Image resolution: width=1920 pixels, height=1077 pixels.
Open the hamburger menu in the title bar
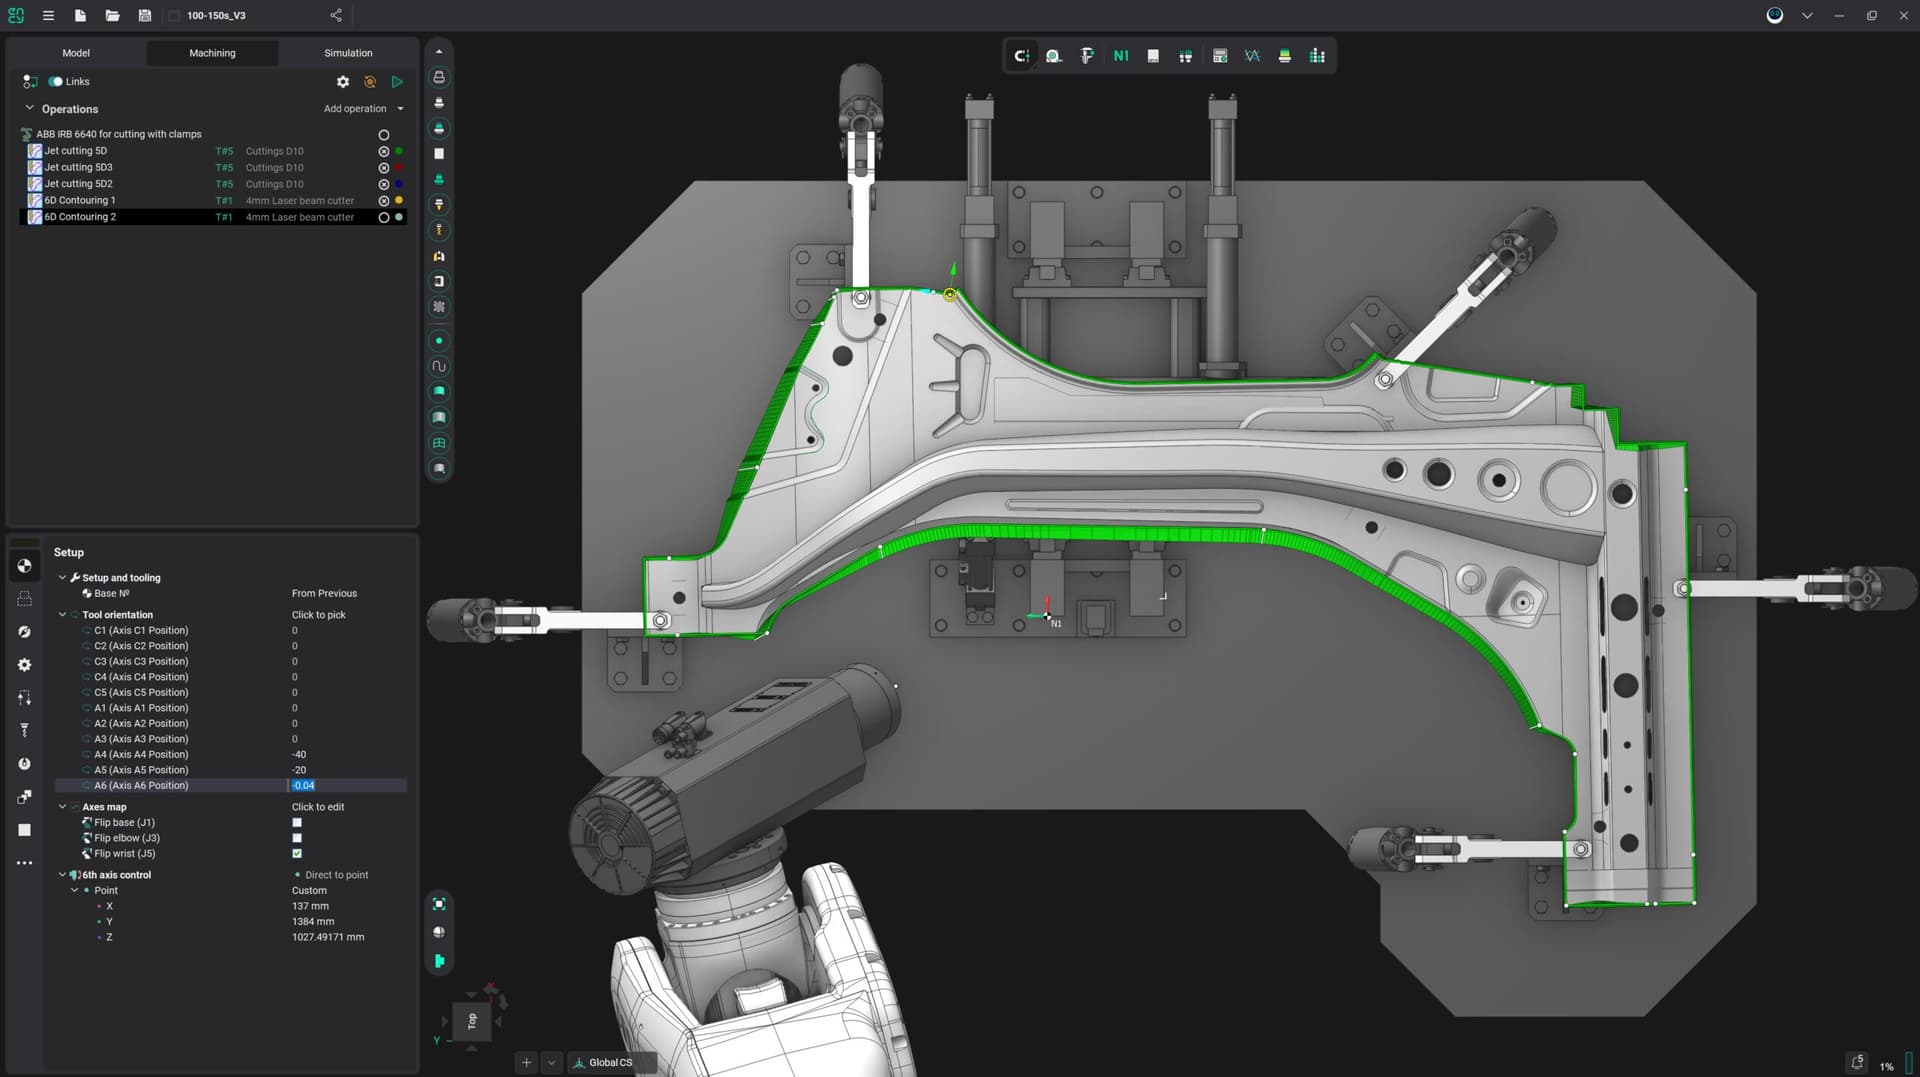click(47, 16)
